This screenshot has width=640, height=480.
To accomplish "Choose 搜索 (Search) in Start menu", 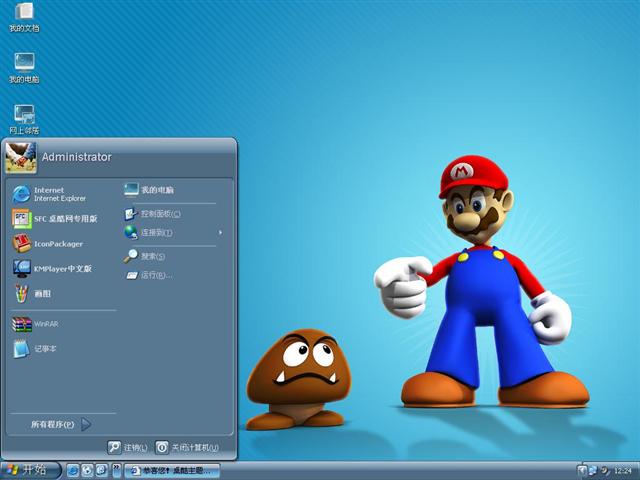I will click(x=150, y=256).
